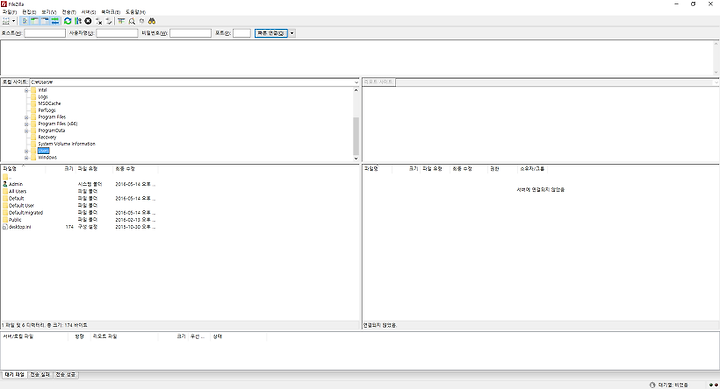This screenshot has height=389, width=720.
Task: Toggle local directory tree display
Action: point(35,21)
